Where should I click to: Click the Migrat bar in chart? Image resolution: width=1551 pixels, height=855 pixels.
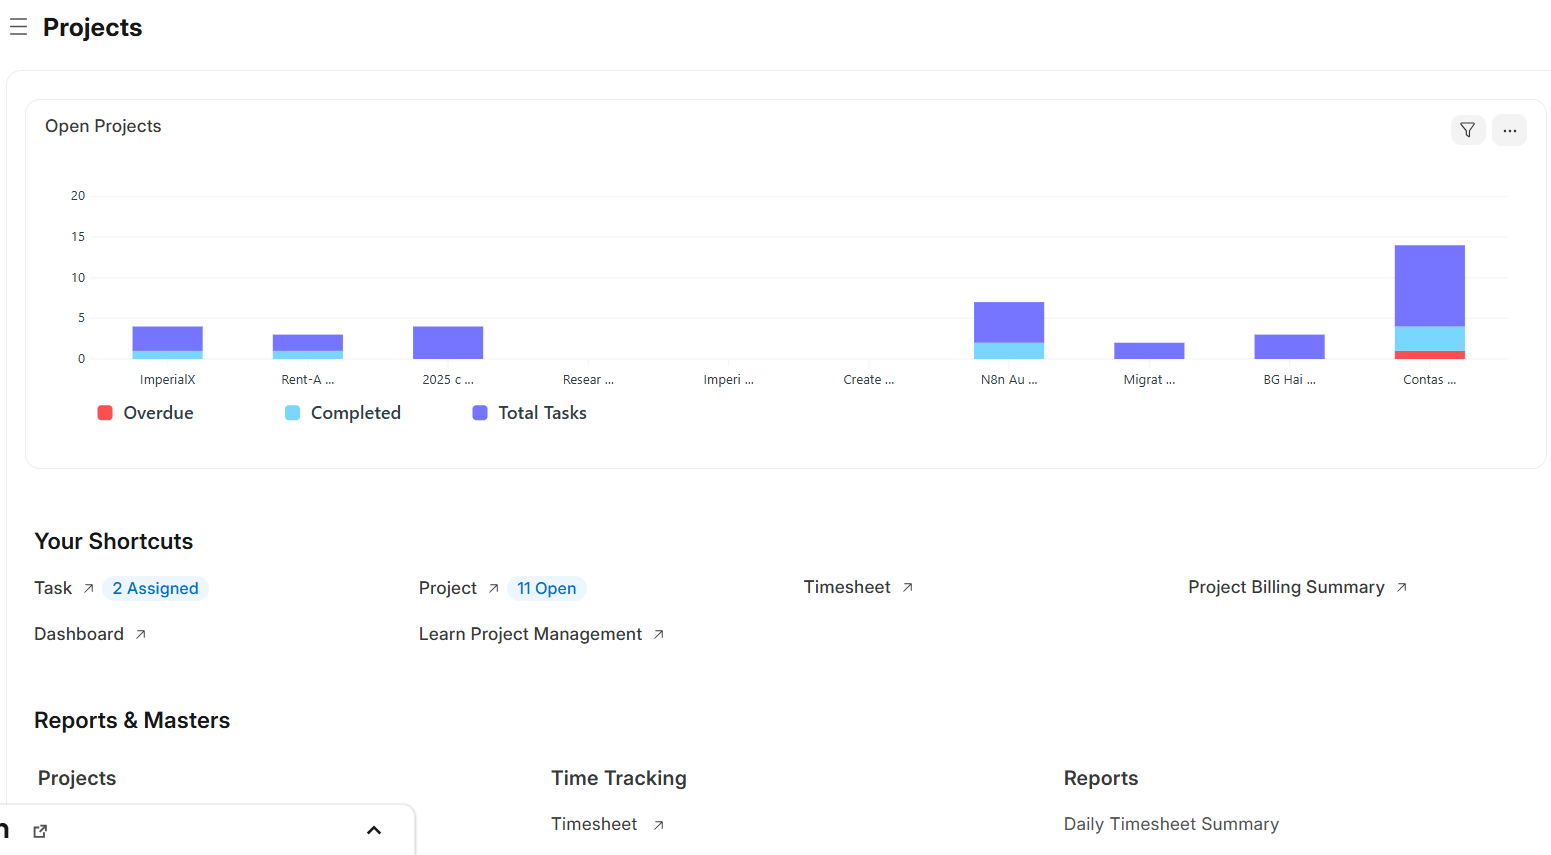pyautogui.click(x=1149, y=351)
